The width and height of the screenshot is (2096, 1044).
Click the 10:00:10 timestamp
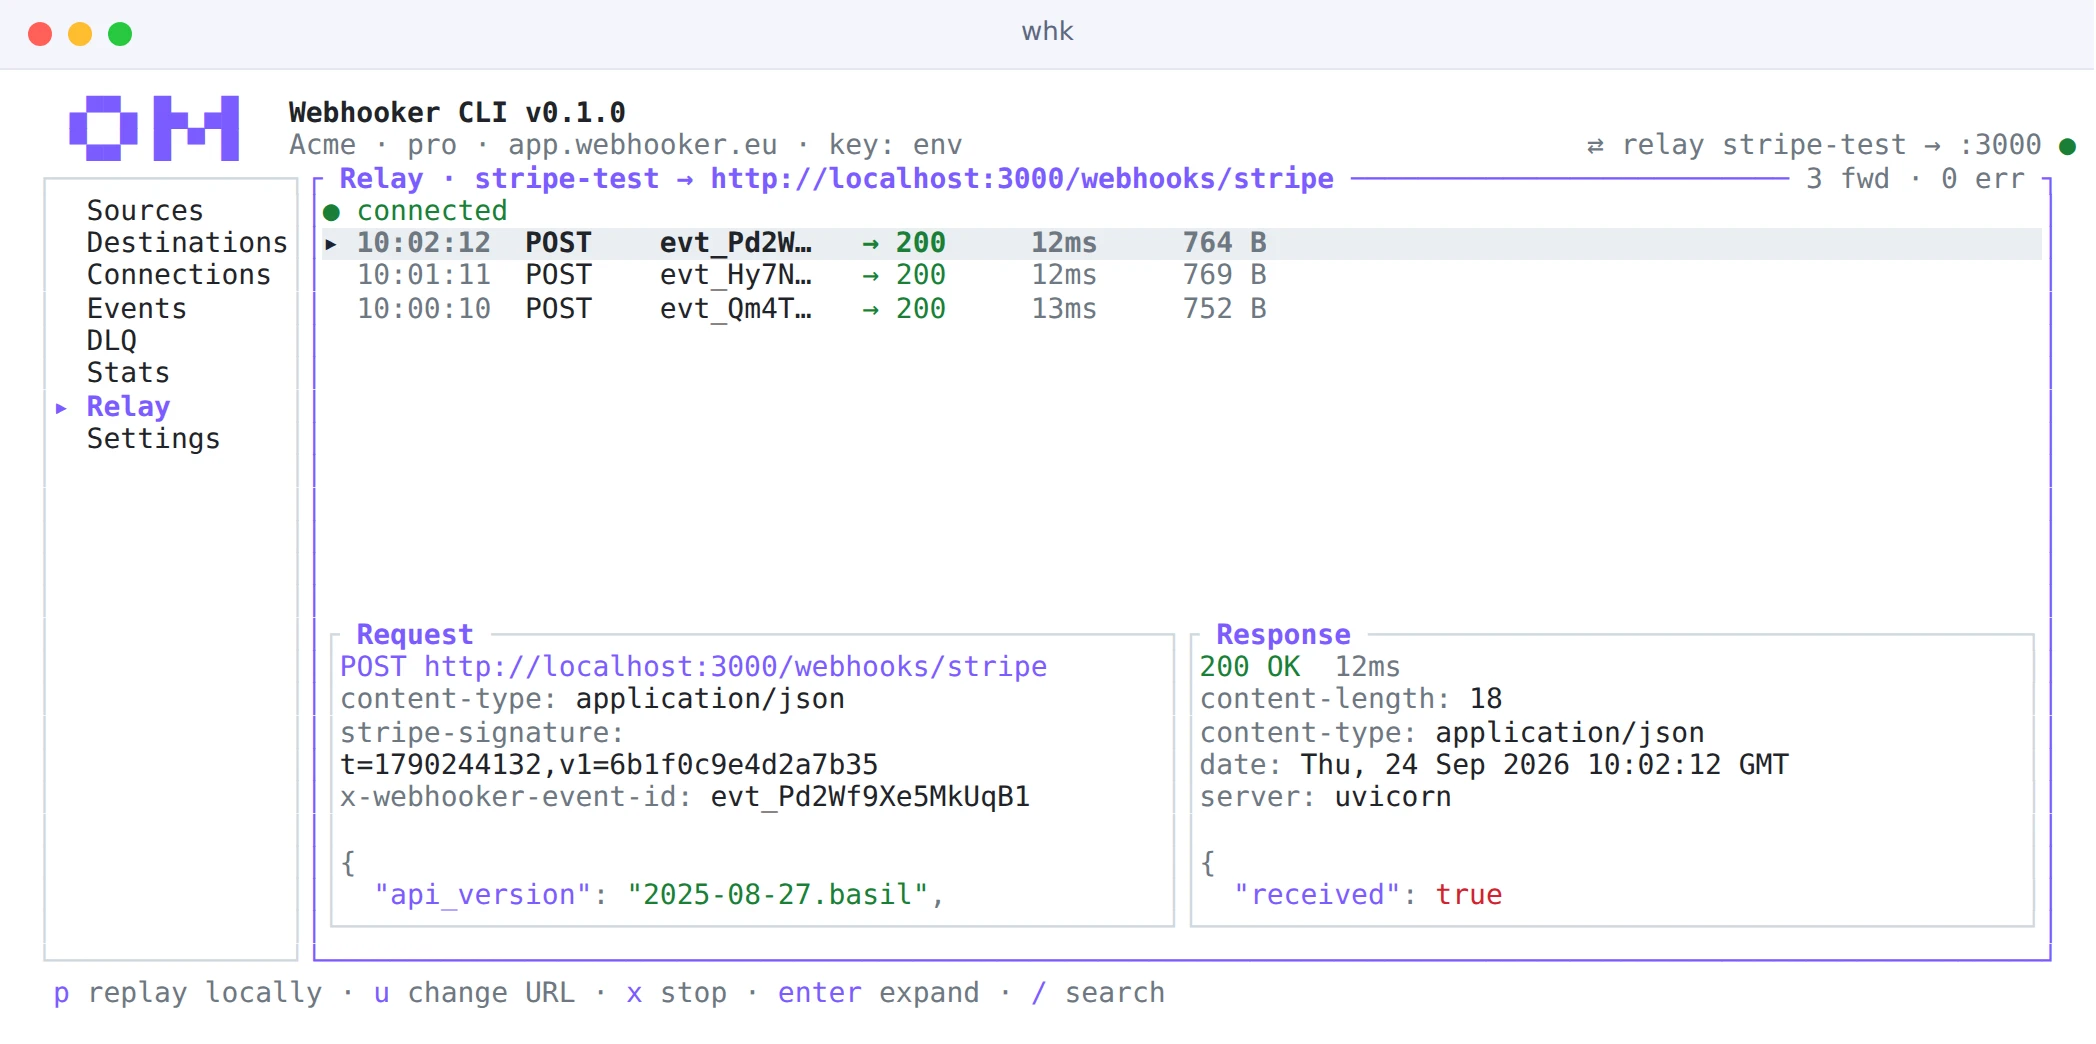pyautogui.click(x=424, y=309)
